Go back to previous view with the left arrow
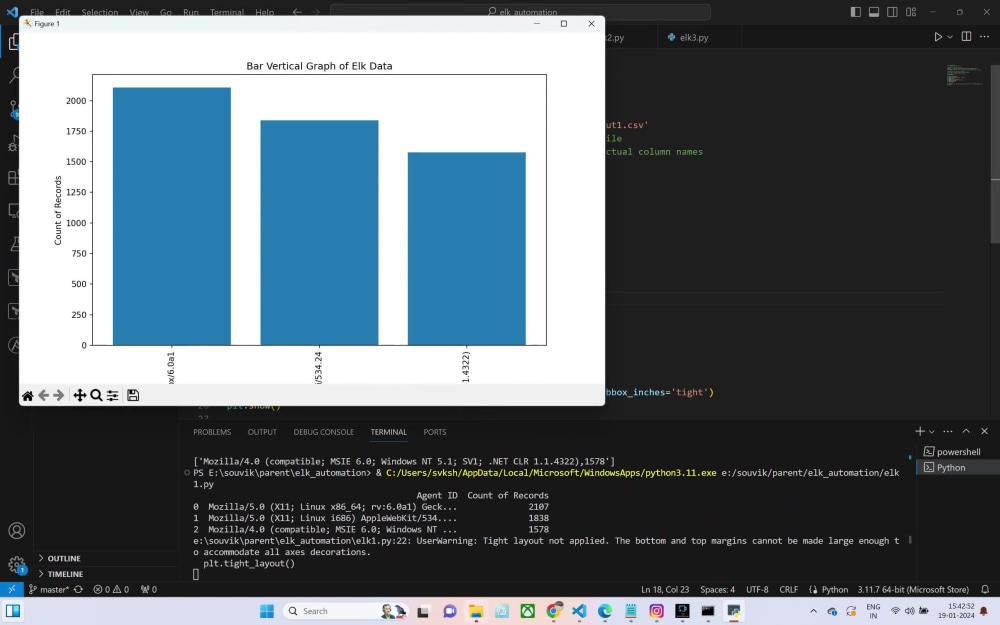Viewport: 1000px width, 625px height. pyautogui.click(x=44, y=395)
